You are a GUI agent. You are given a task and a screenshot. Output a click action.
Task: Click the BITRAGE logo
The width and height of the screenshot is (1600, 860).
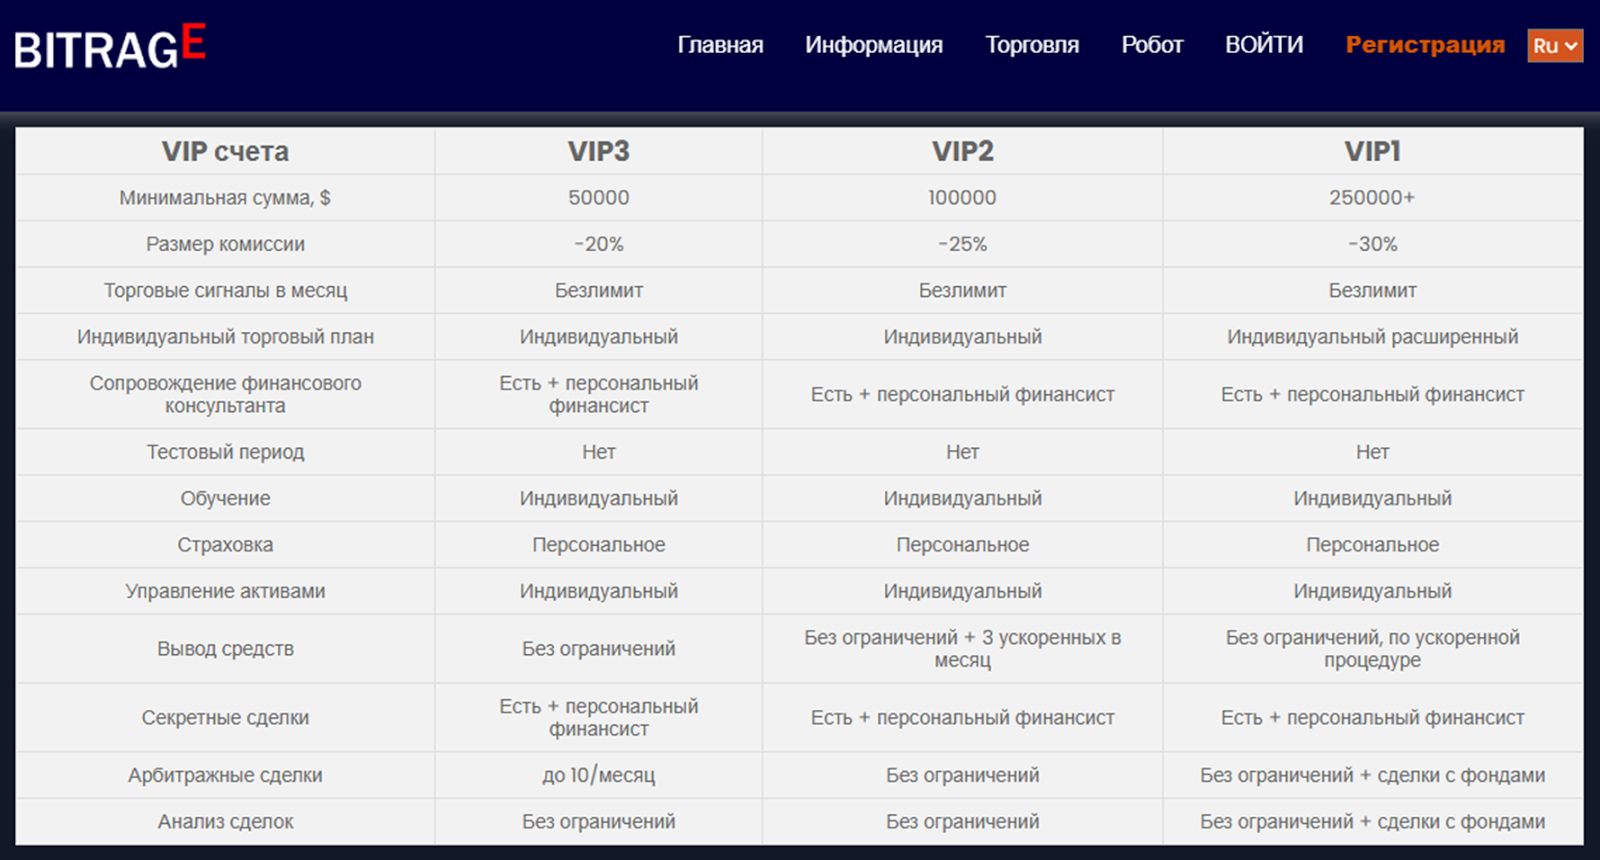110,47
